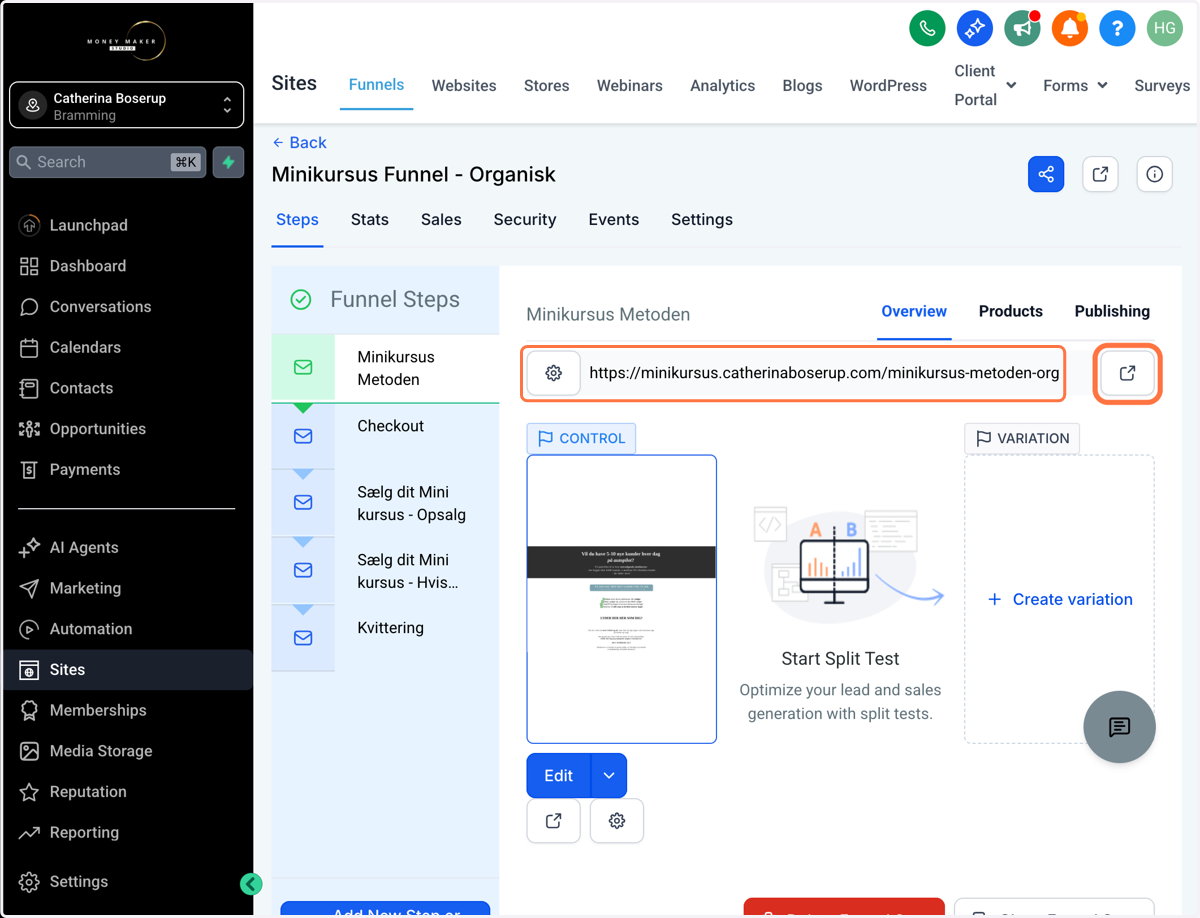Collapse sidebar with green arrow icon
1200x918 pixels.
tap(251, 883)
